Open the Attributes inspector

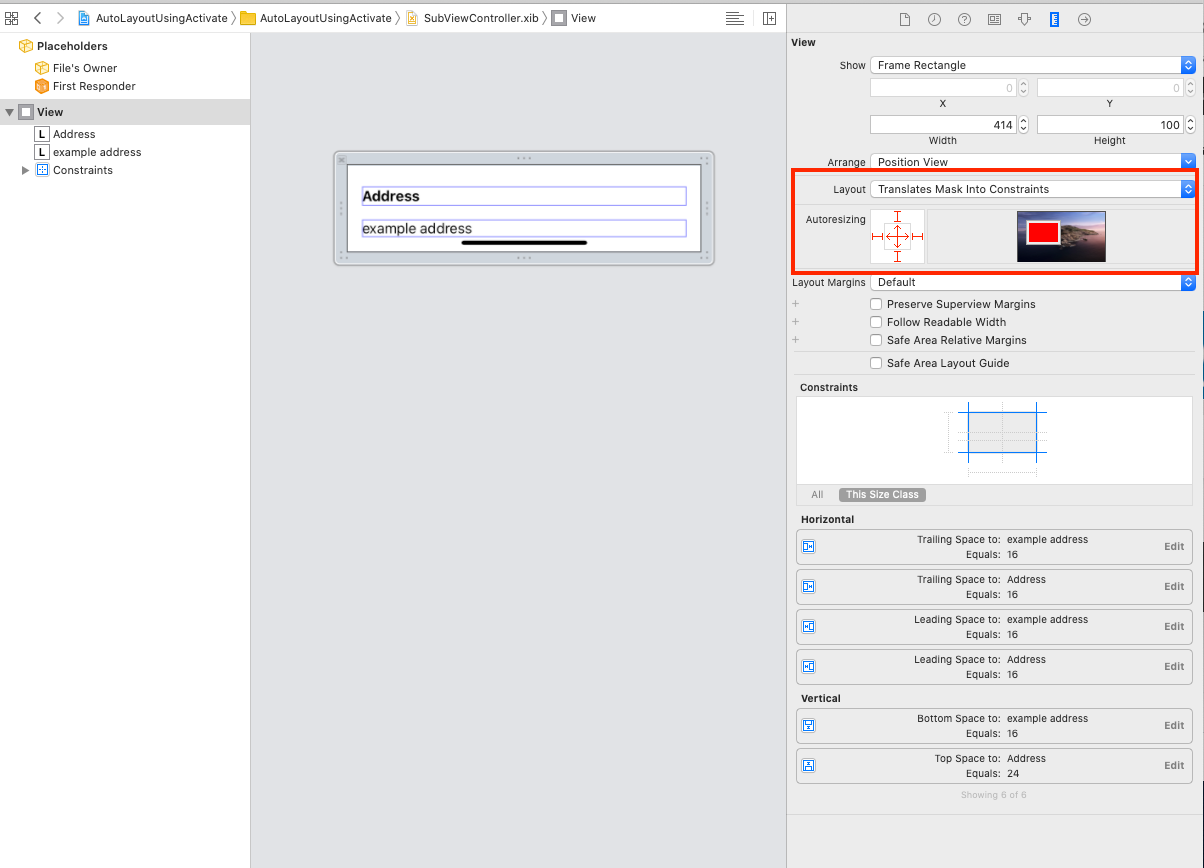click(x=1025, y=18)
